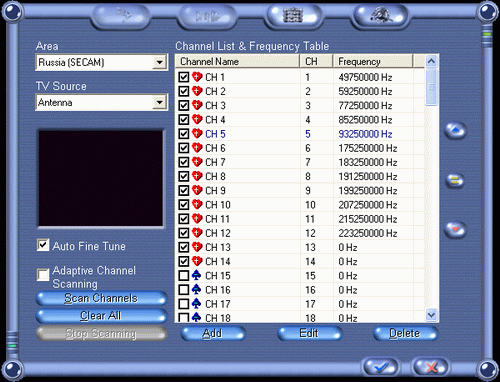Open the first faded tab at the top
Viewport: 500px width, 382px height.
(x=121, y=16)
